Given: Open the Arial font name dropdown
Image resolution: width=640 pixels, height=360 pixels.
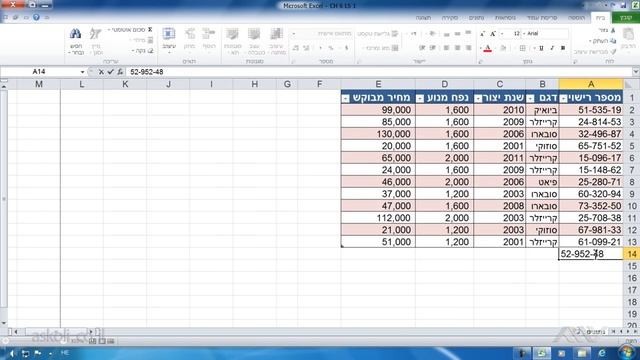Looking at the screenshot, I should coord(524,33).
